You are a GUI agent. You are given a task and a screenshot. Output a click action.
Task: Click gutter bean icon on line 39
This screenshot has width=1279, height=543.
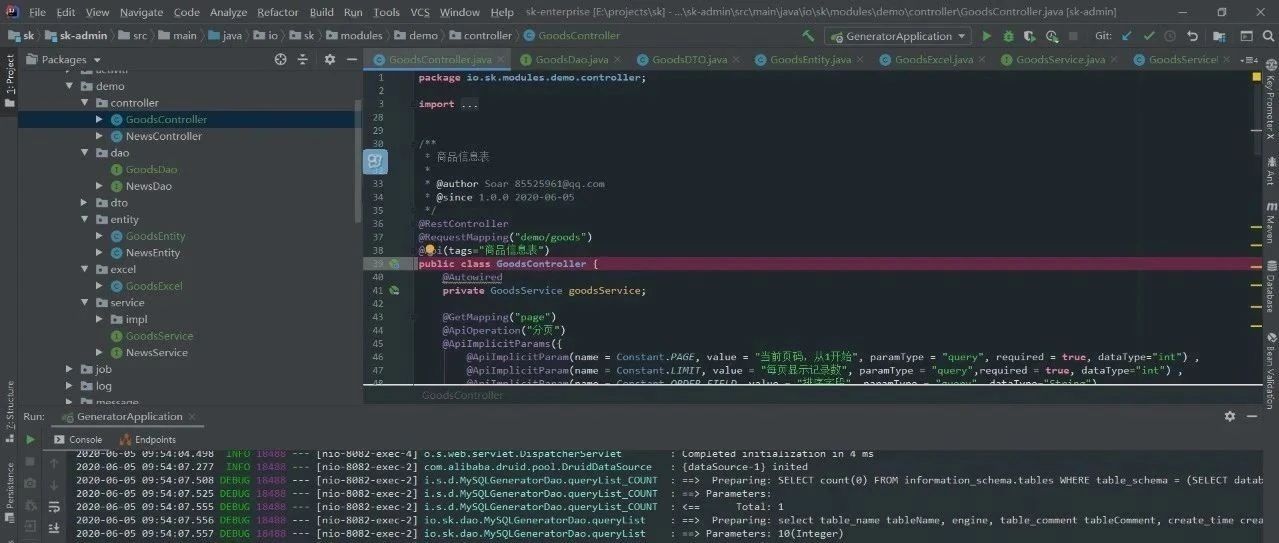(394, 264)
